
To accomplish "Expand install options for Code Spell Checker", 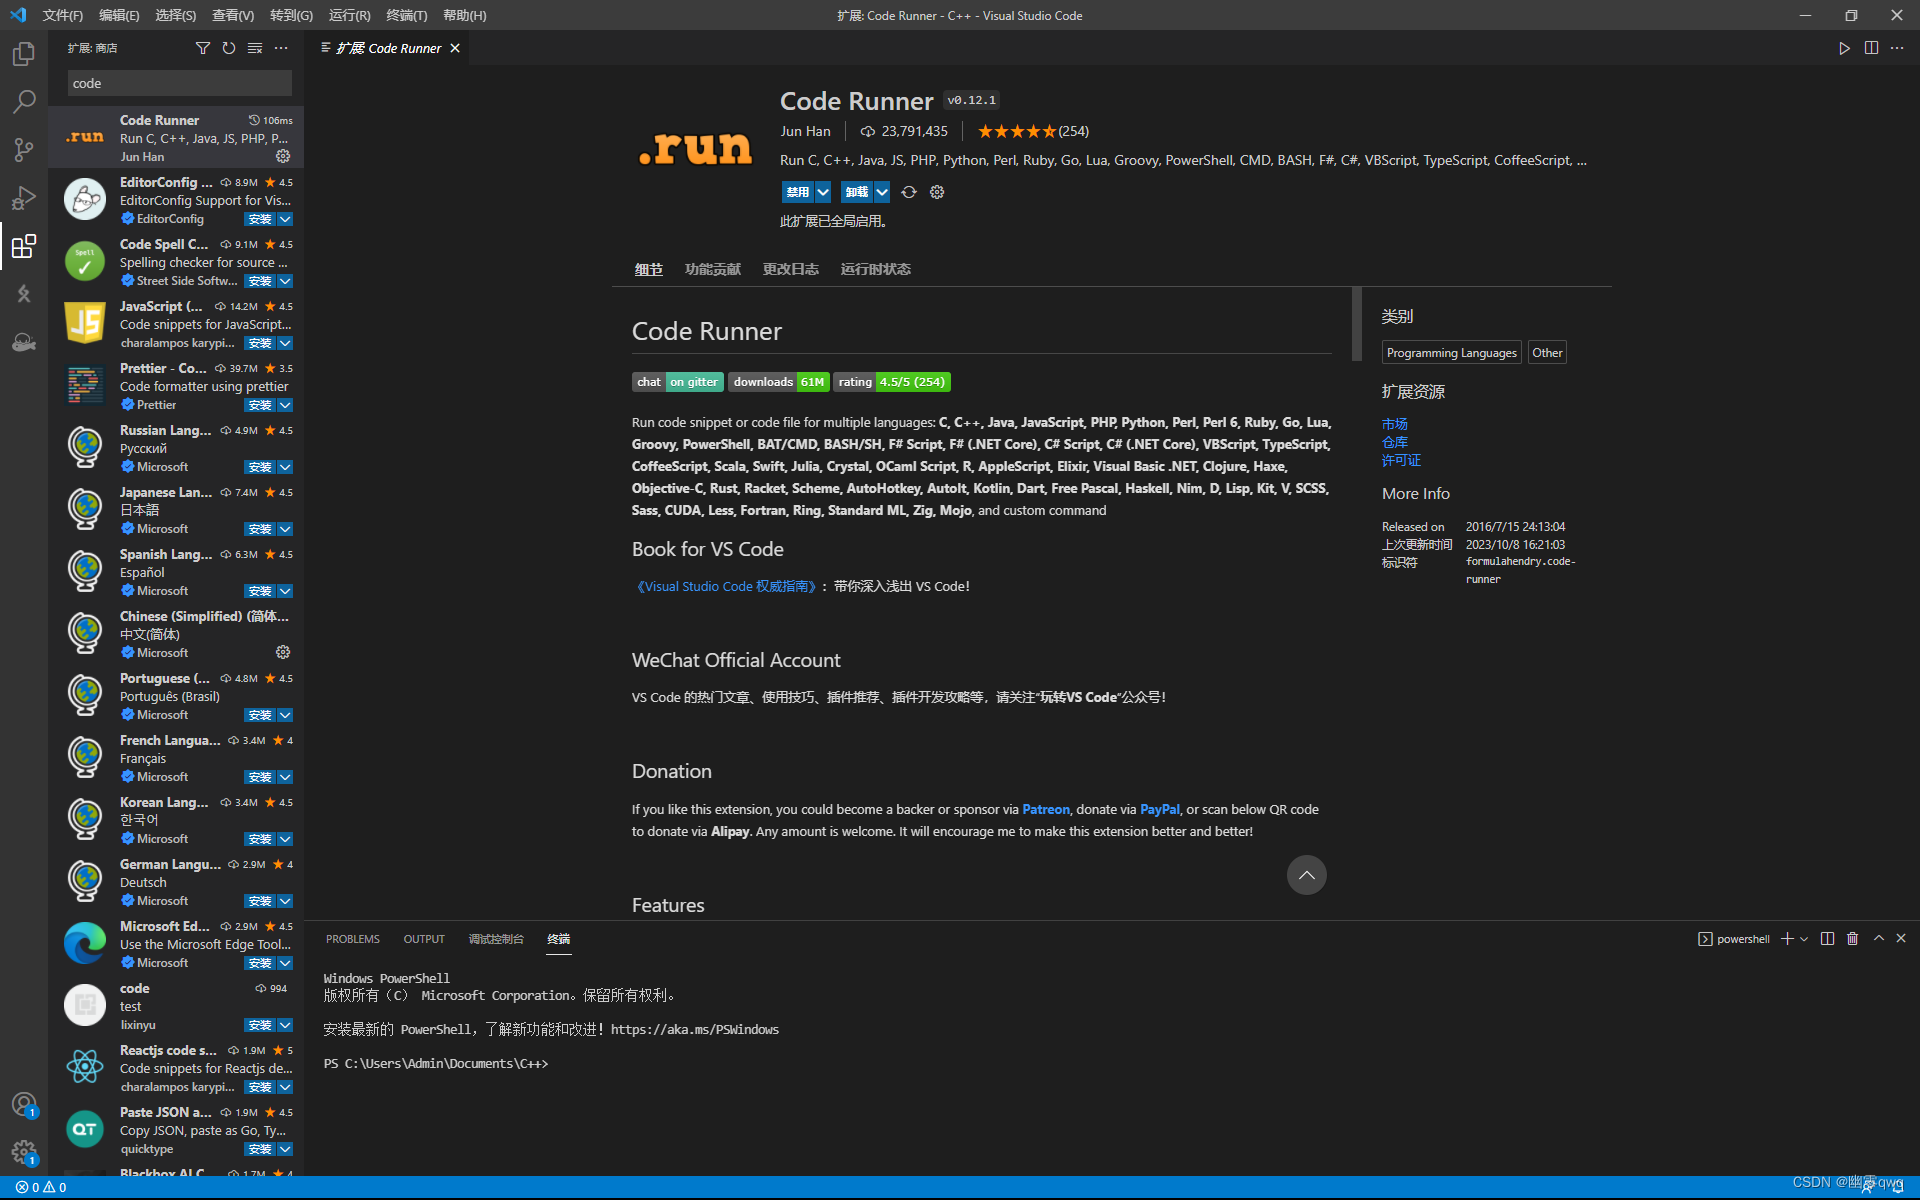I will (x=286, y=281).
